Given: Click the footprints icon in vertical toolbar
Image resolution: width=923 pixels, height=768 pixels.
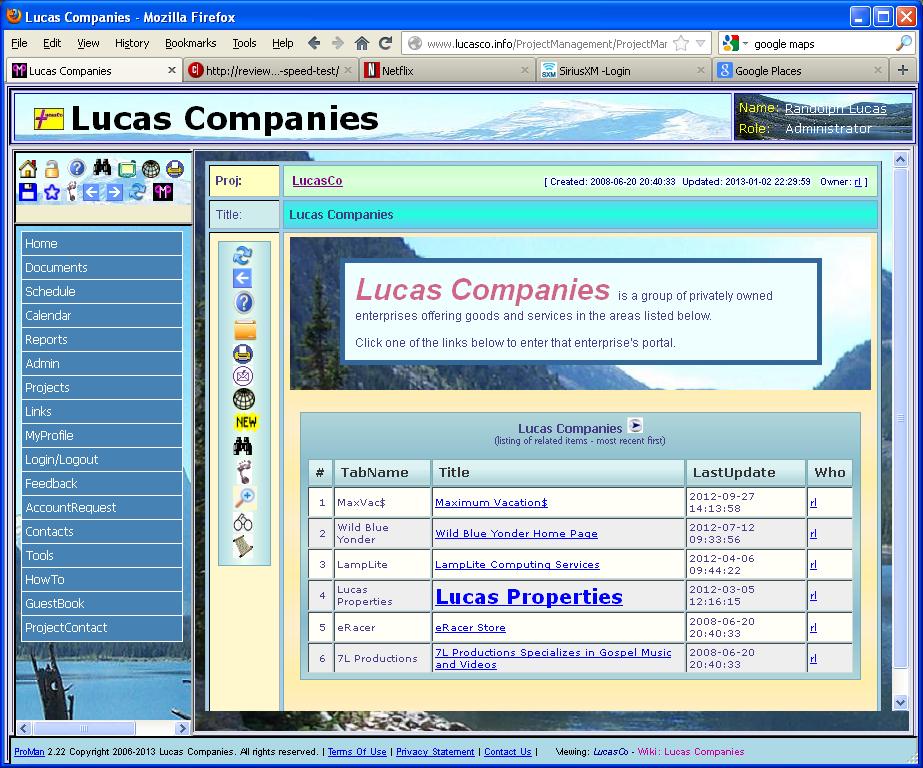Looking at the screenshot, I should pyautogui.click(x=243, y=472).
